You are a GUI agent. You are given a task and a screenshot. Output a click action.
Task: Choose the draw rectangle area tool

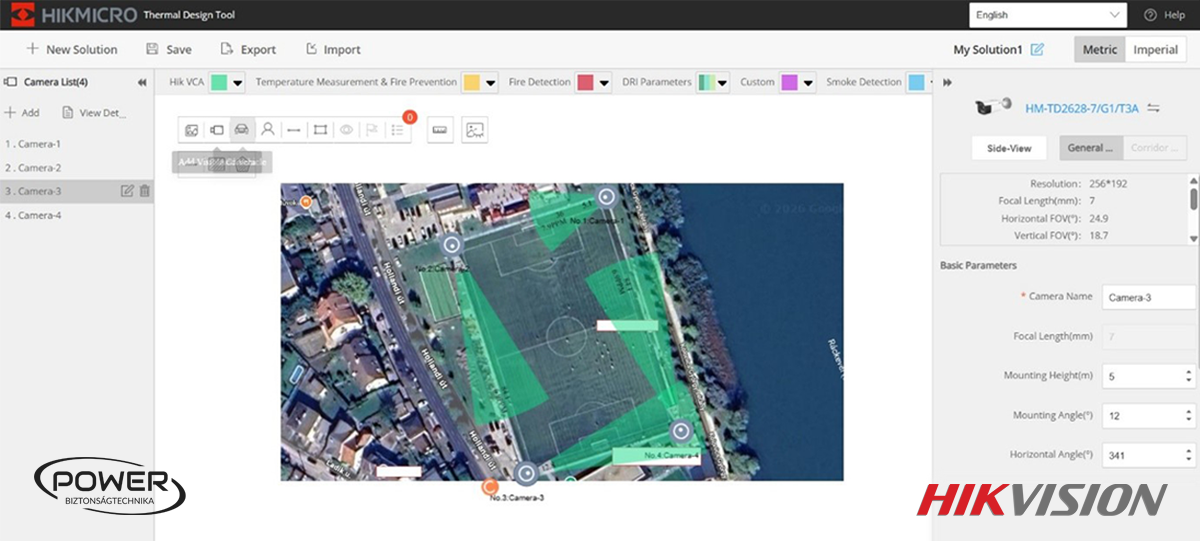point(320,130)
